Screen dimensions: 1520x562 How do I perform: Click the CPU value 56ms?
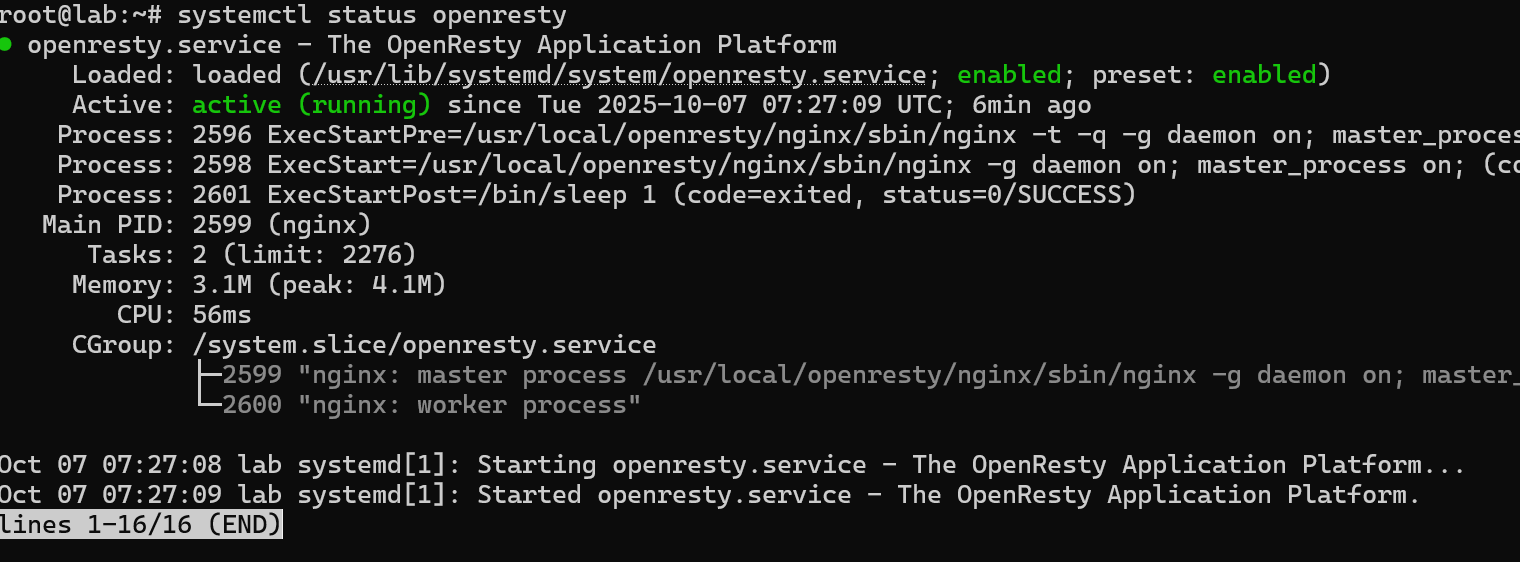[x=222, y=315]
